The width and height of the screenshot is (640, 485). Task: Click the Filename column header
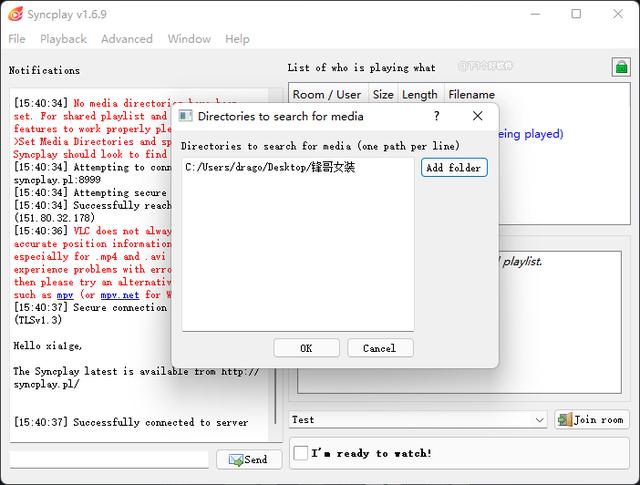pyautogui.click(x=471, y=95)
